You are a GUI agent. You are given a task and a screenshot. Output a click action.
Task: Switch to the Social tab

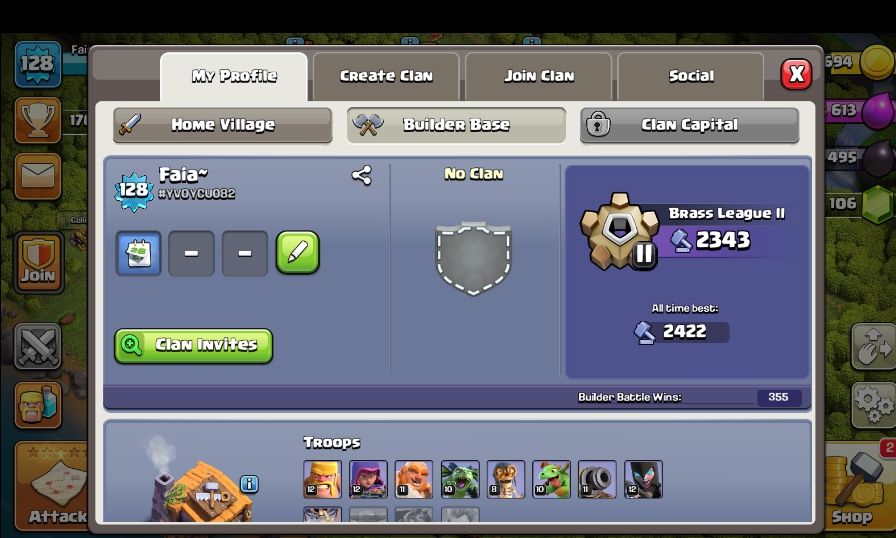(x=691, y=76)
